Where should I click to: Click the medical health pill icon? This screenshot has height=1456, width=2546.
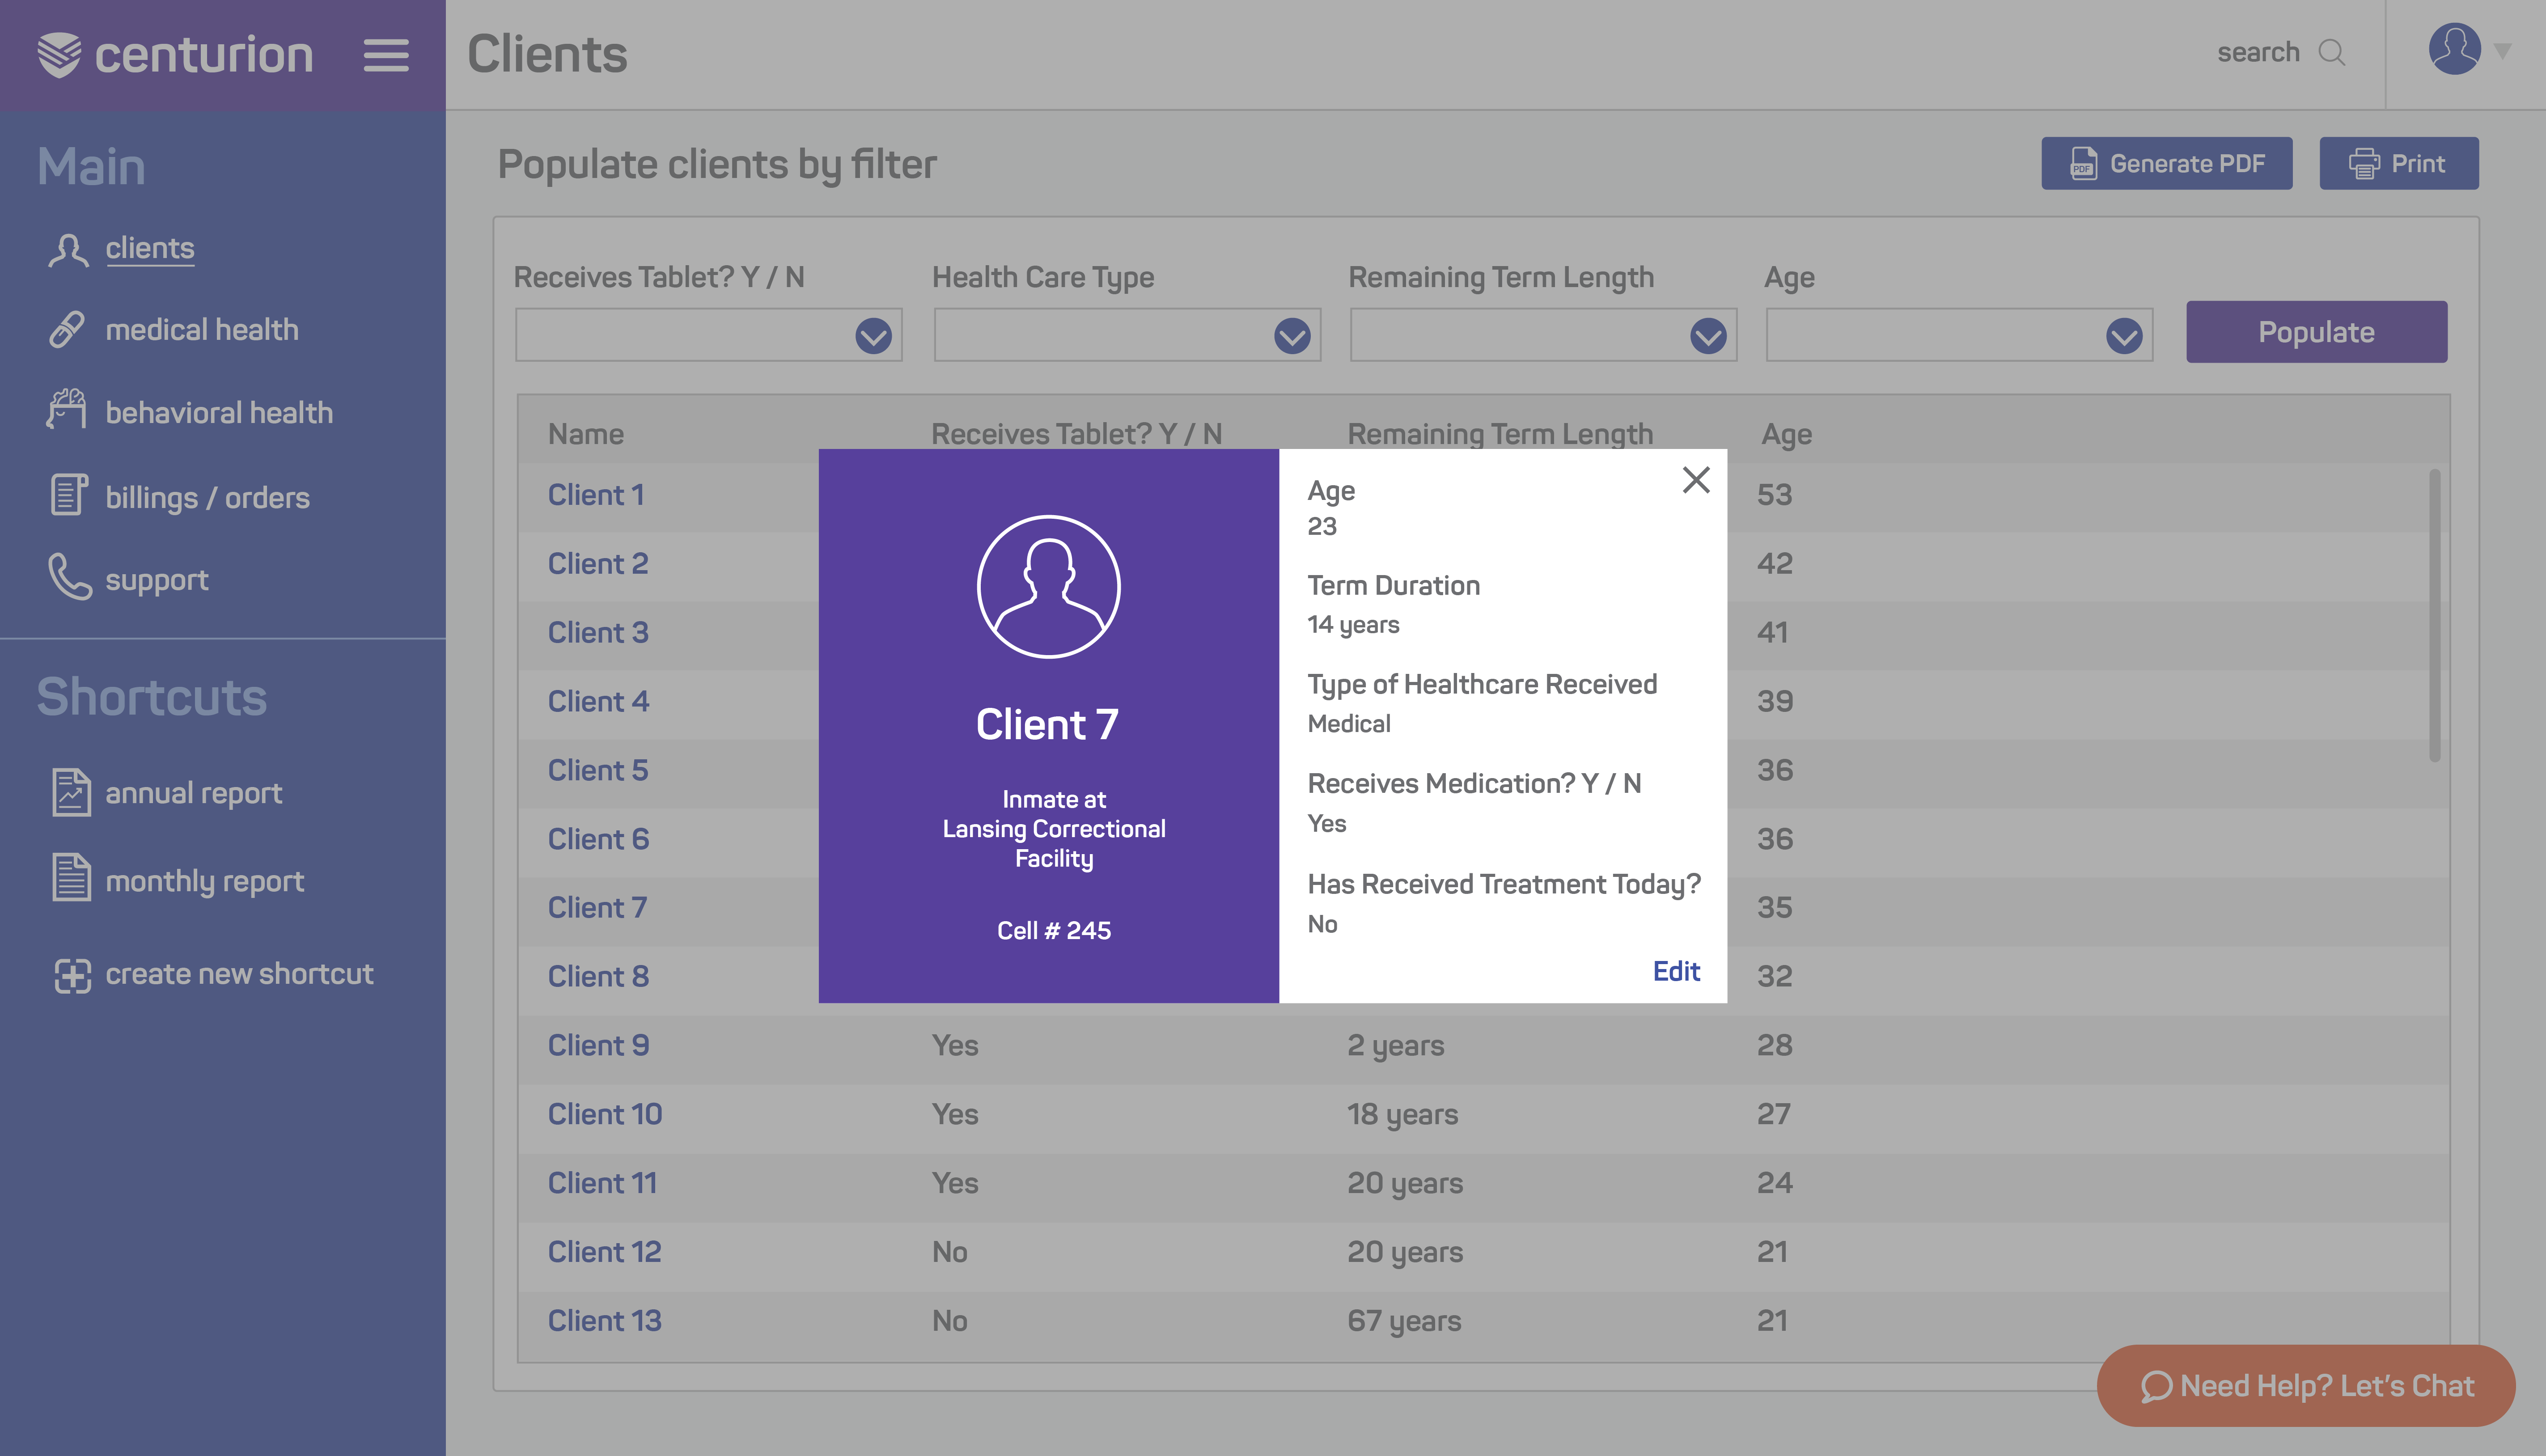(x=67, y=330)
